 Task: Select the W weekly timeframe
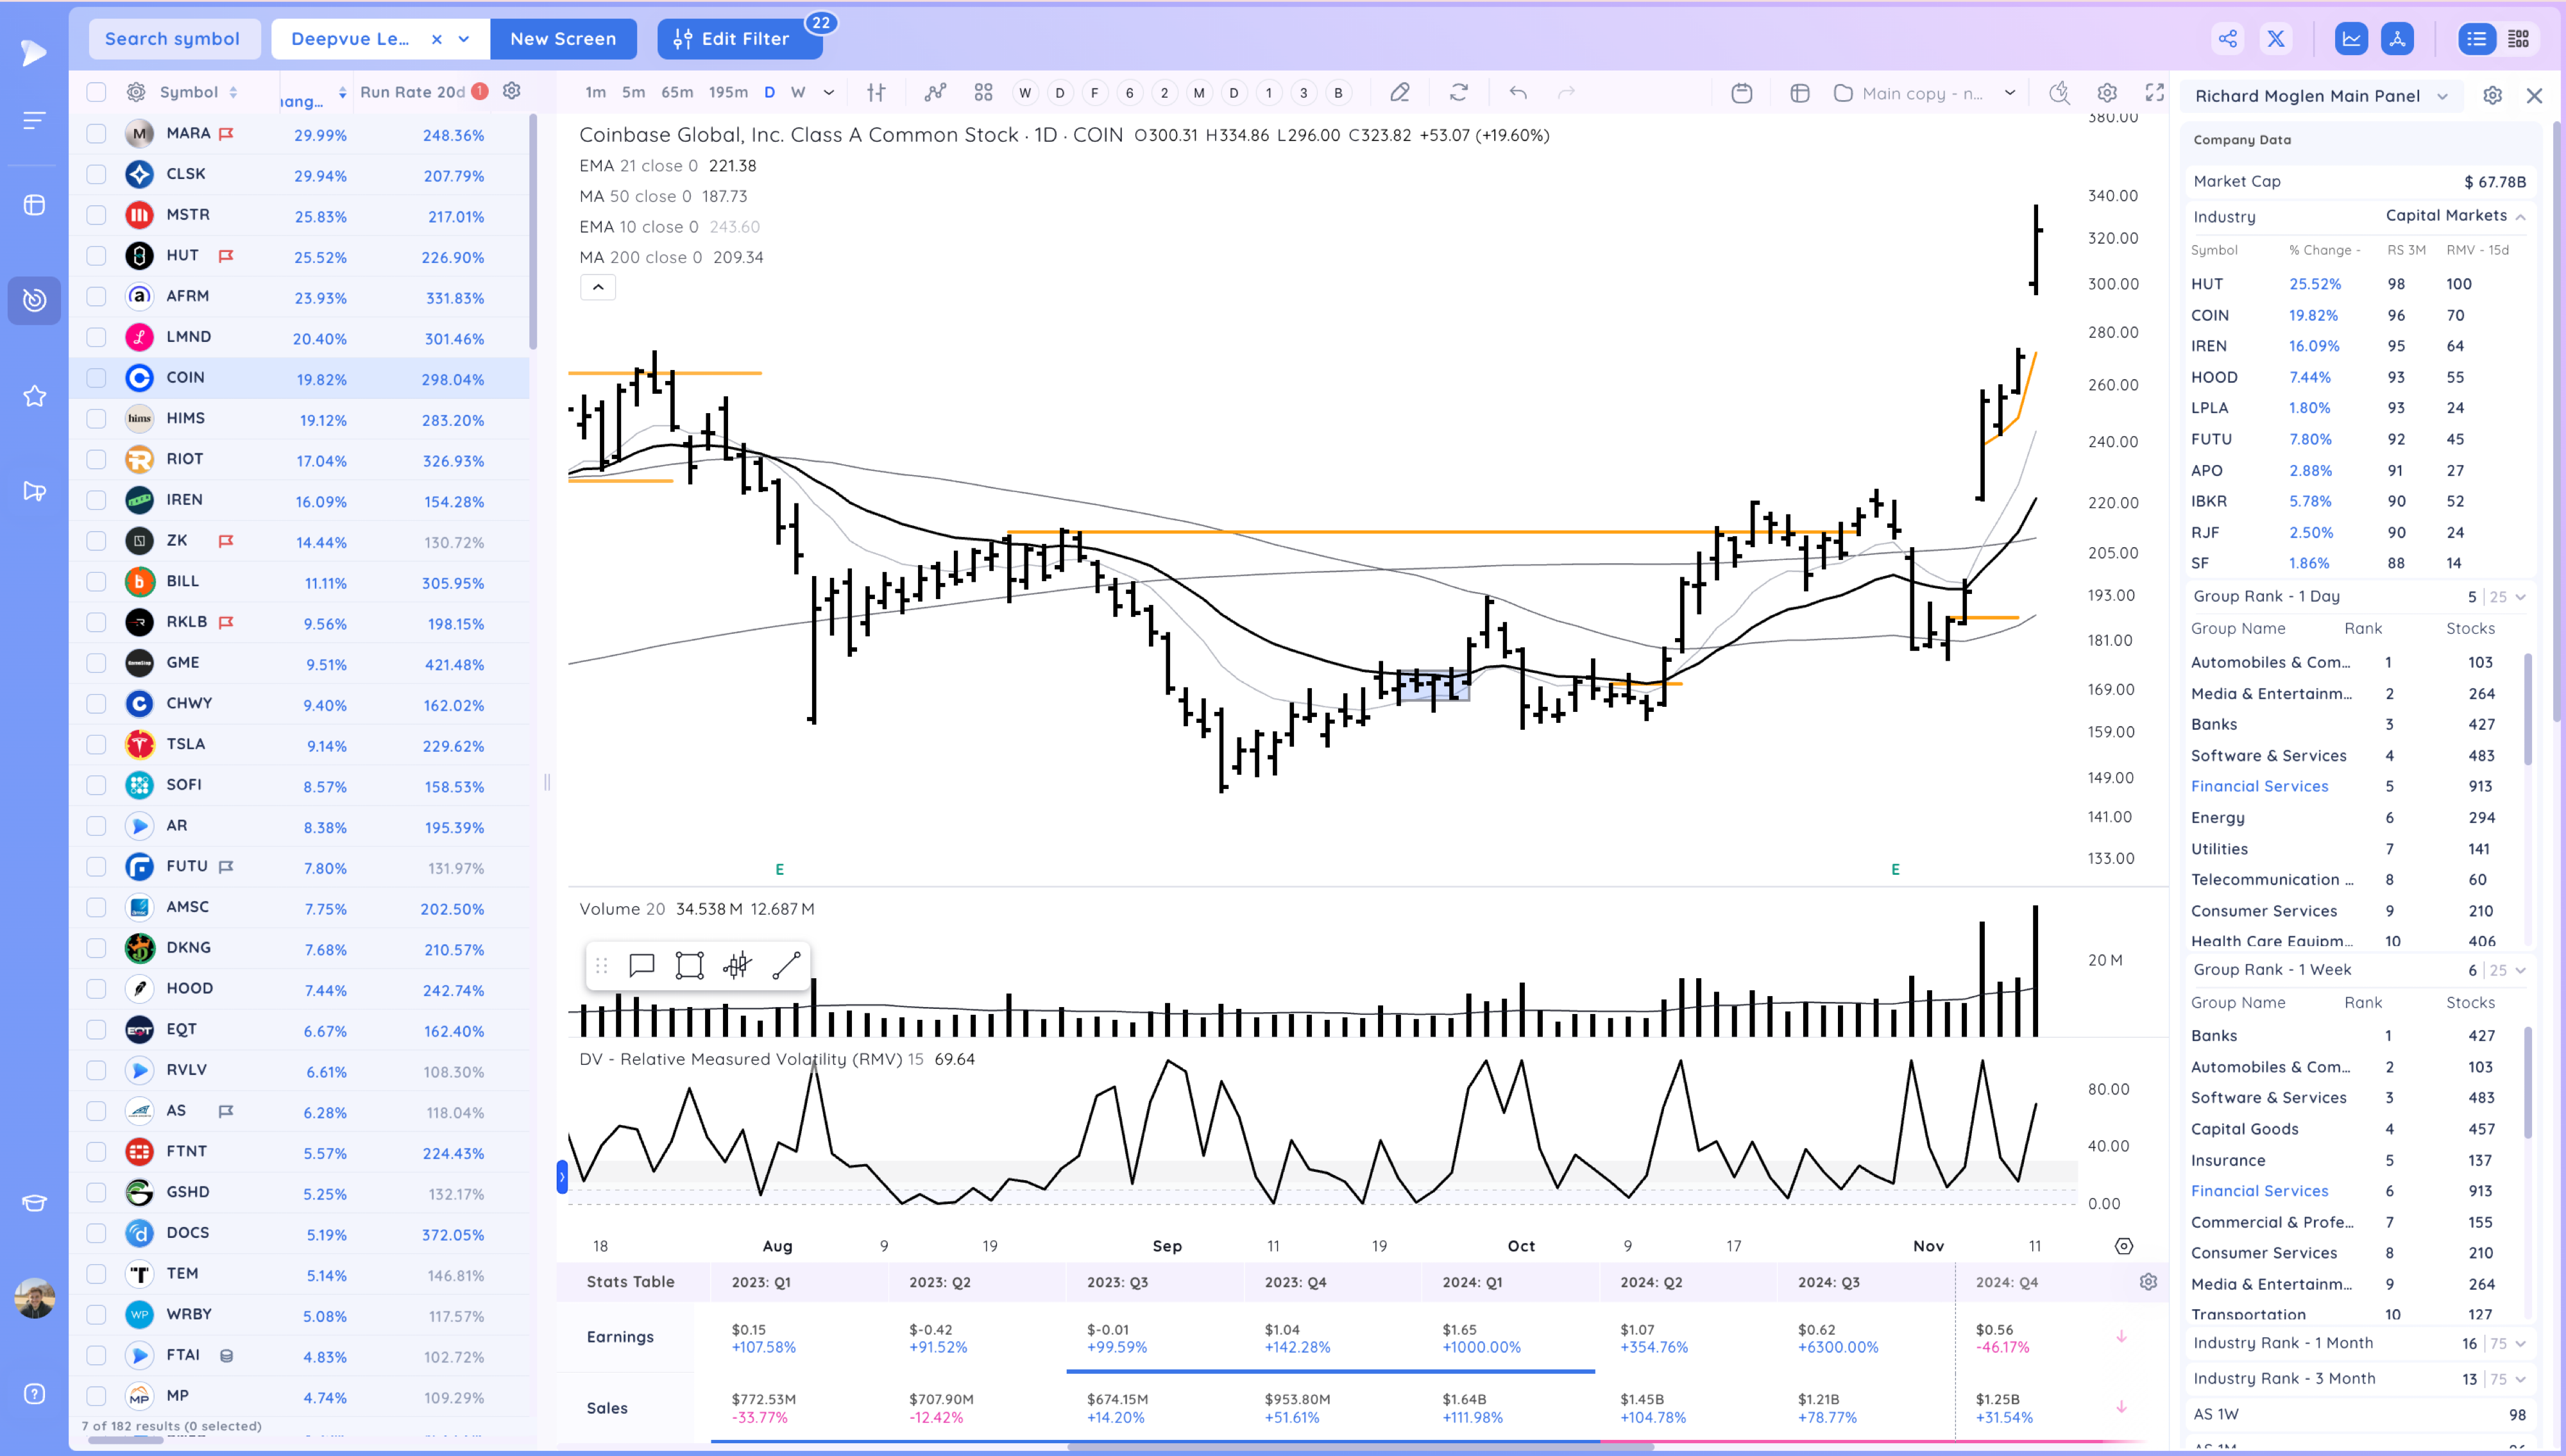point(798,92)
